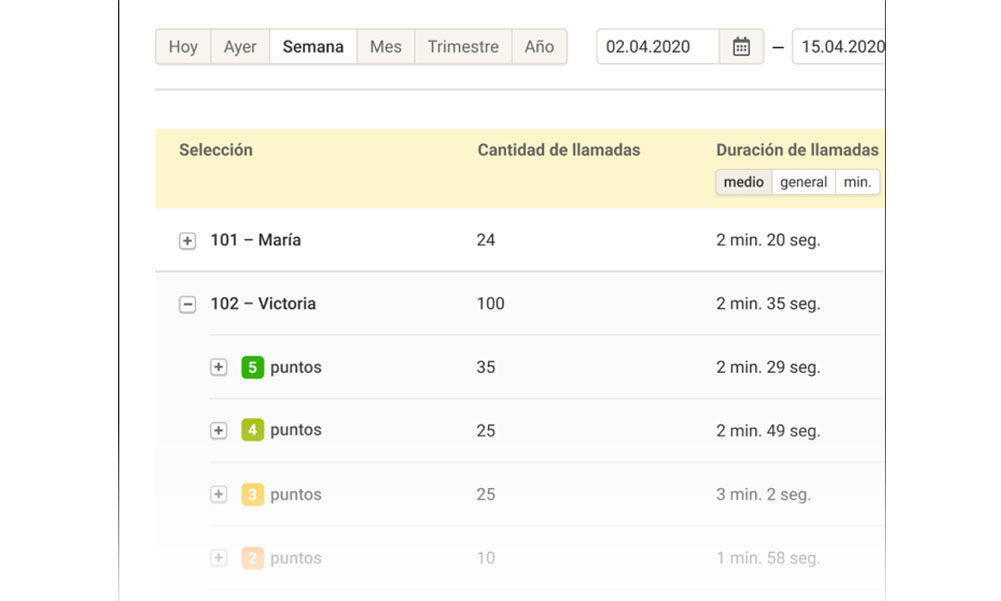Click the green 5 puntos badge

pos(252,367)
